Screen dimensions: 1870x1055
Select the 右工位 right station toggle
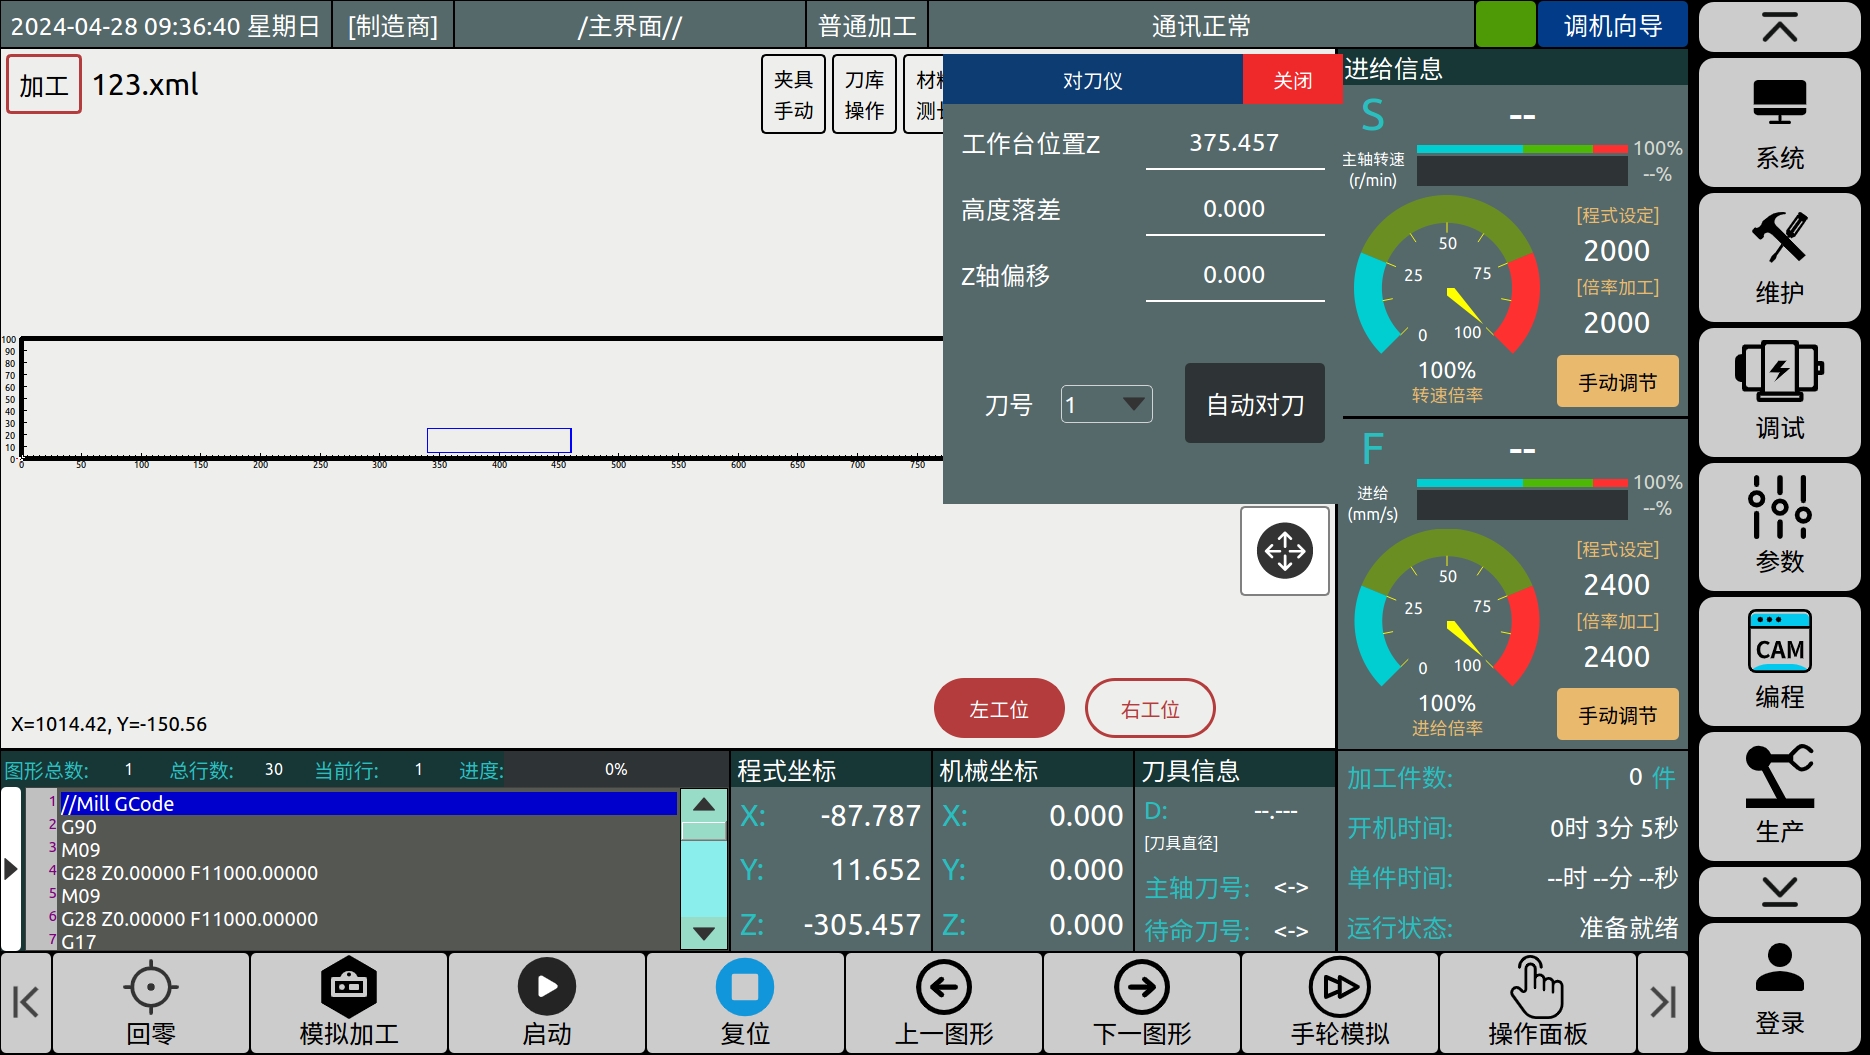1150,709
